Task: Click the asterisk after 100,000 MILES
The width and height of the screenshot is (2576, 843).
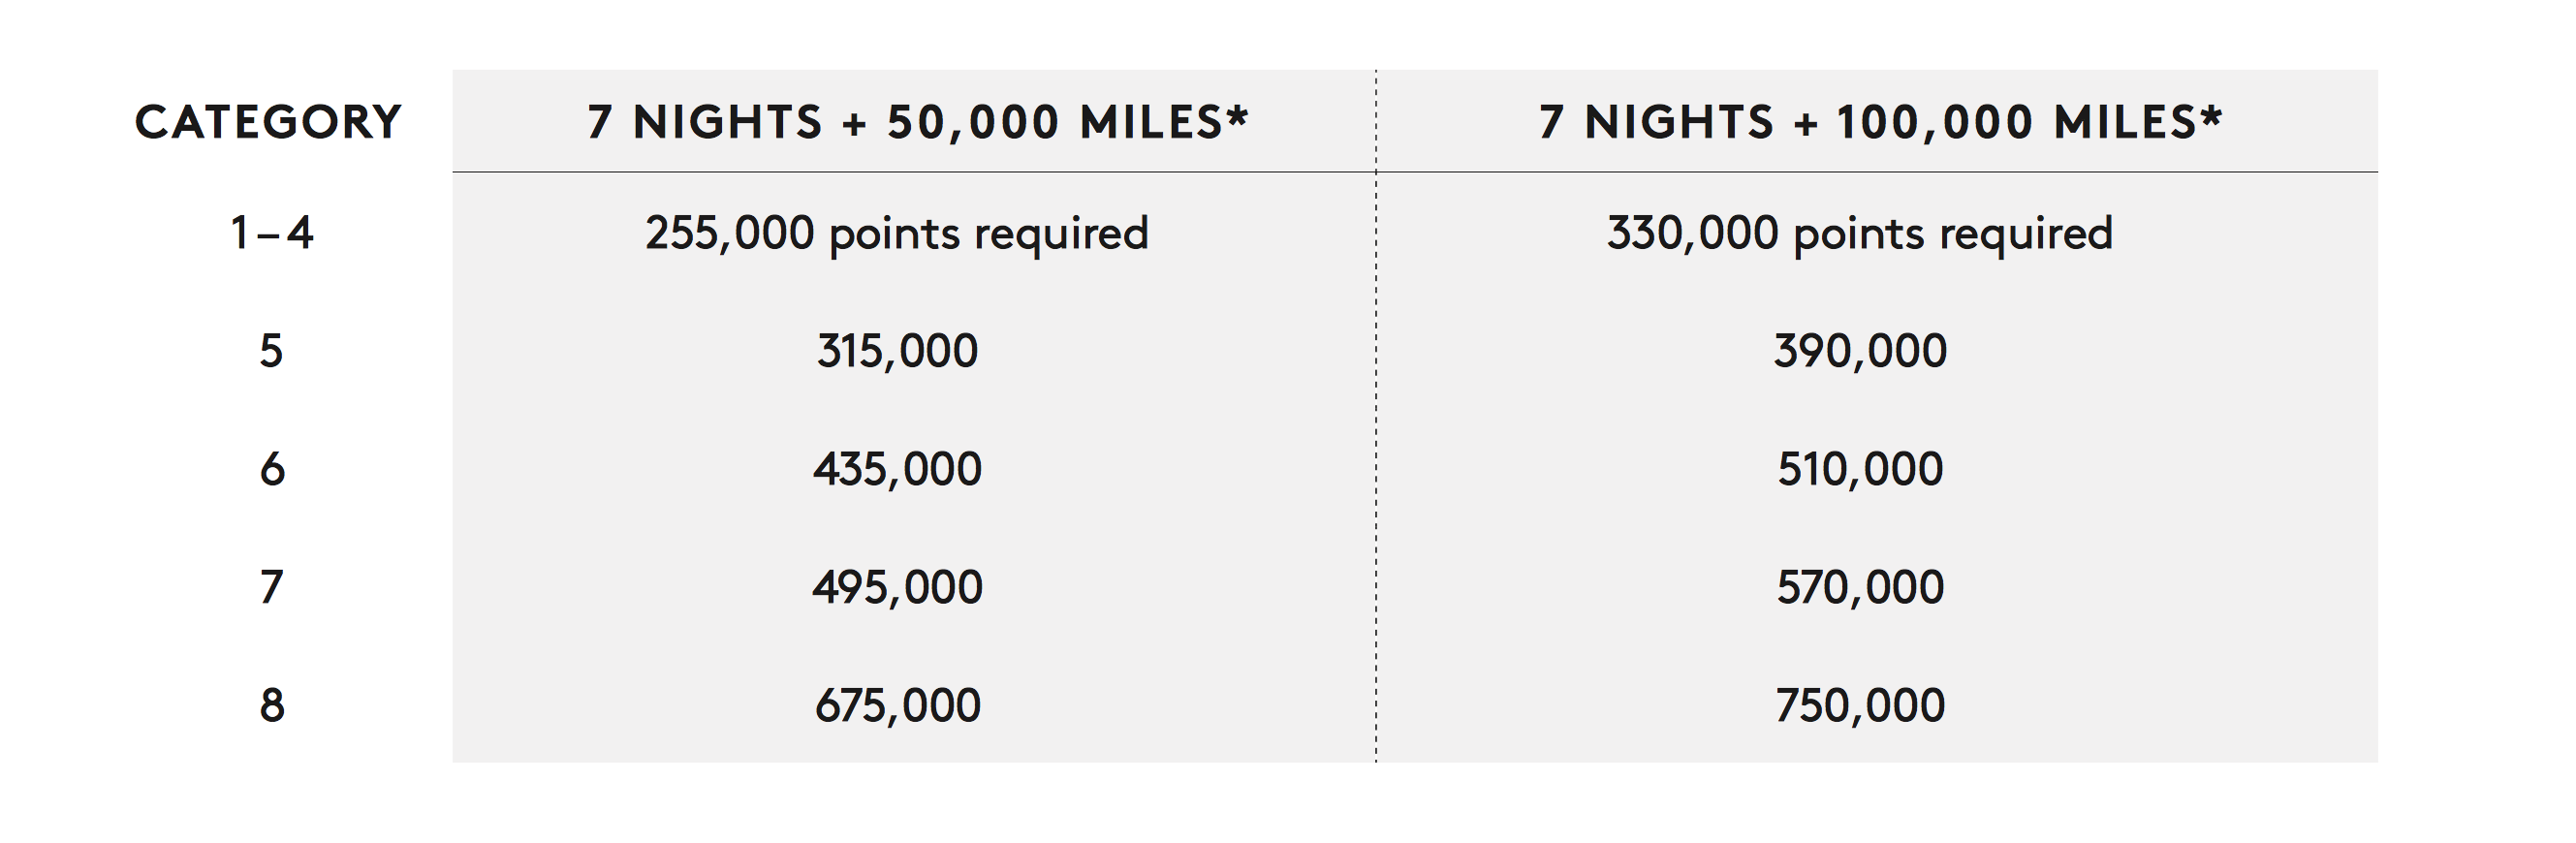Action: (2210, 115)
